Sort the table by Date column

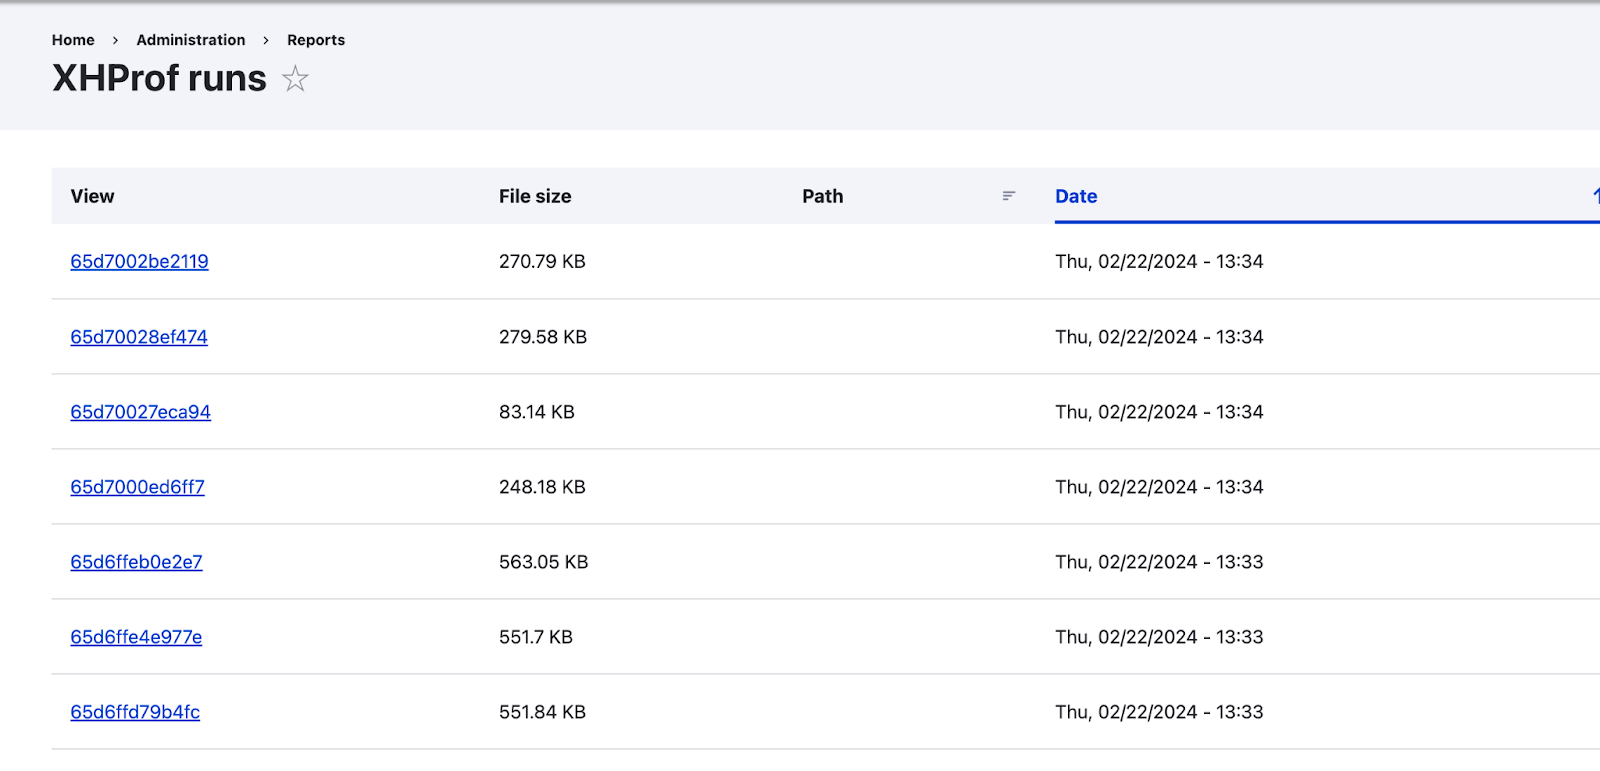[1076, 196]
